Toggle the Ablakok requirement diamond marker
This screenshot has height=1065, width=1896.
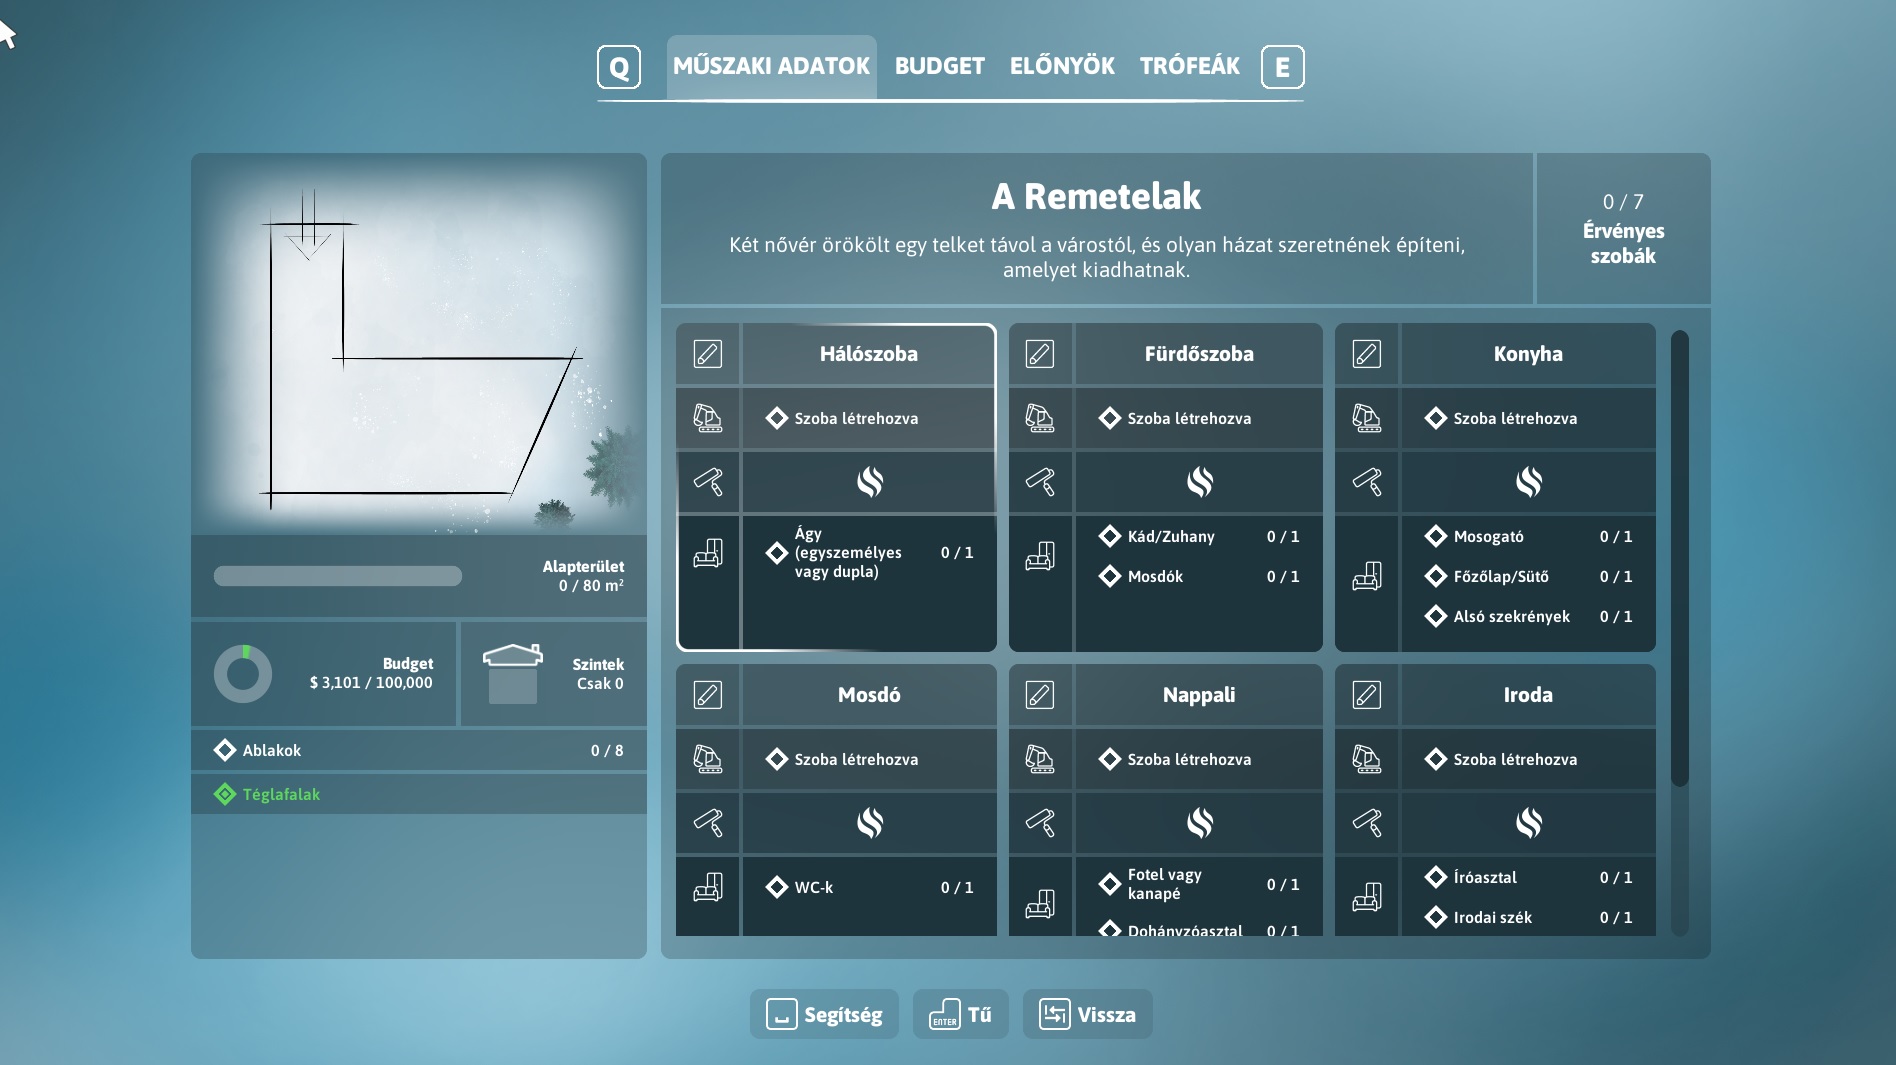(225, 750)
